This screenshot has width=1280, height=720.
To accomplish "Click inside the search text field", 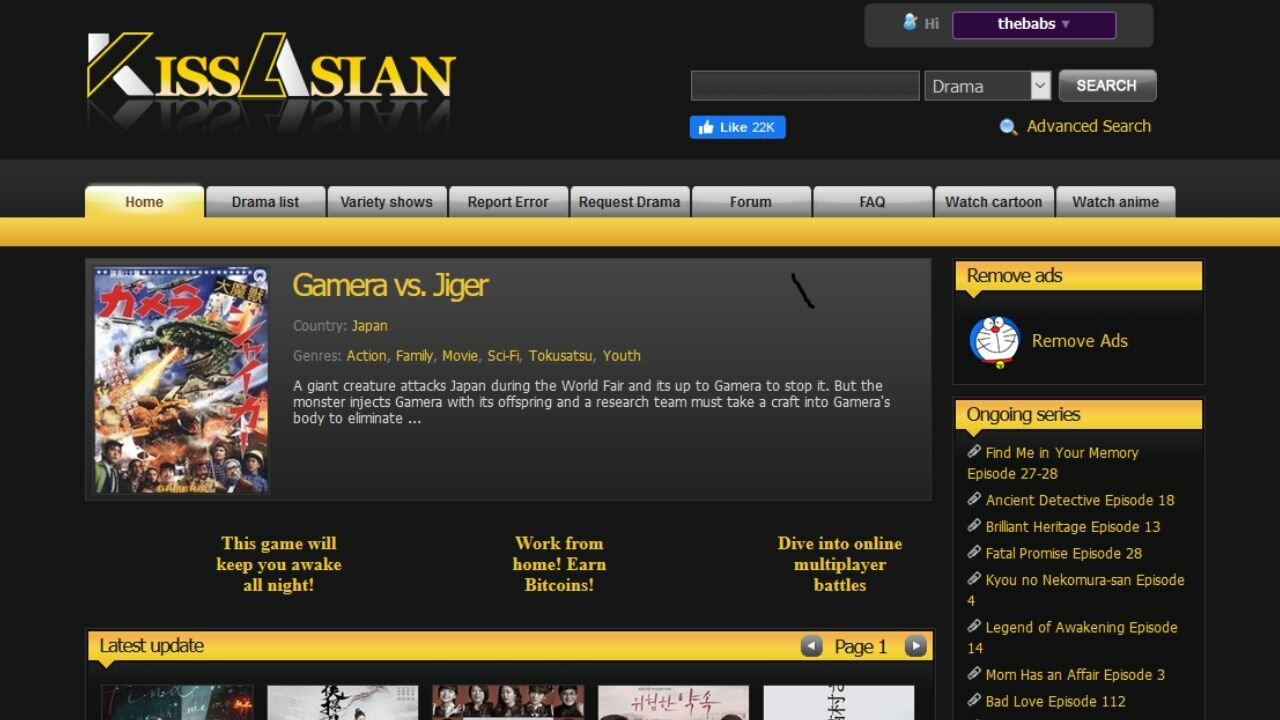I will (804, 85).
